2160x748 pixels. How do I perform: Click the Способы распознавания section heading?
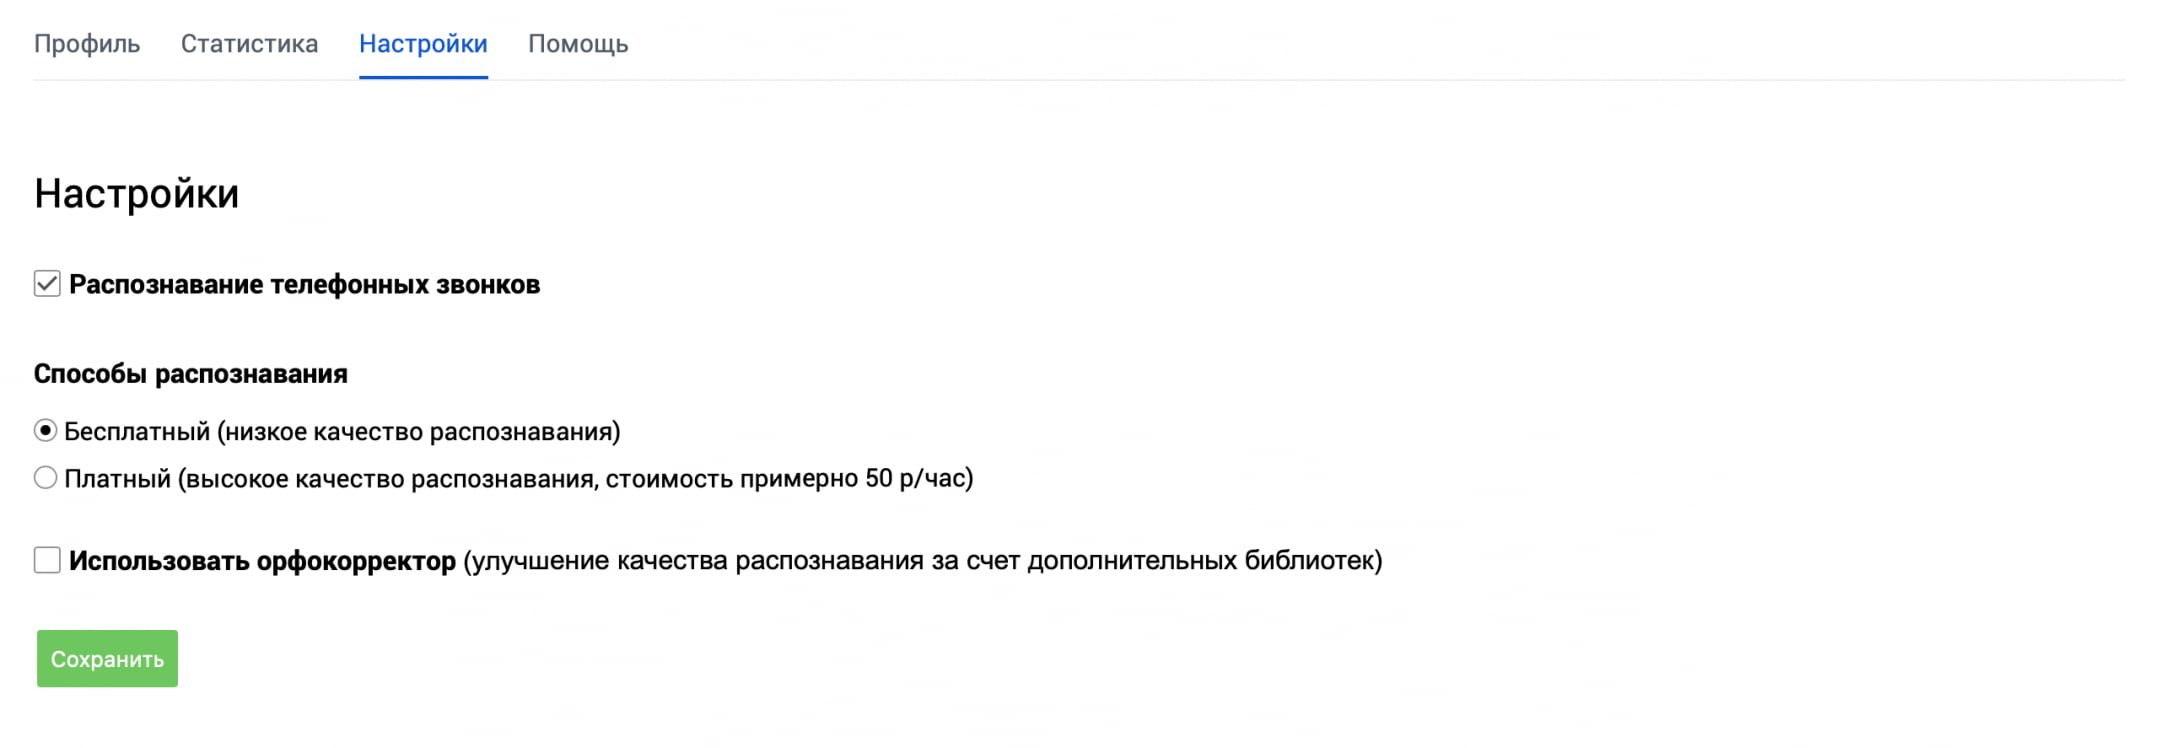coord(191,374)
